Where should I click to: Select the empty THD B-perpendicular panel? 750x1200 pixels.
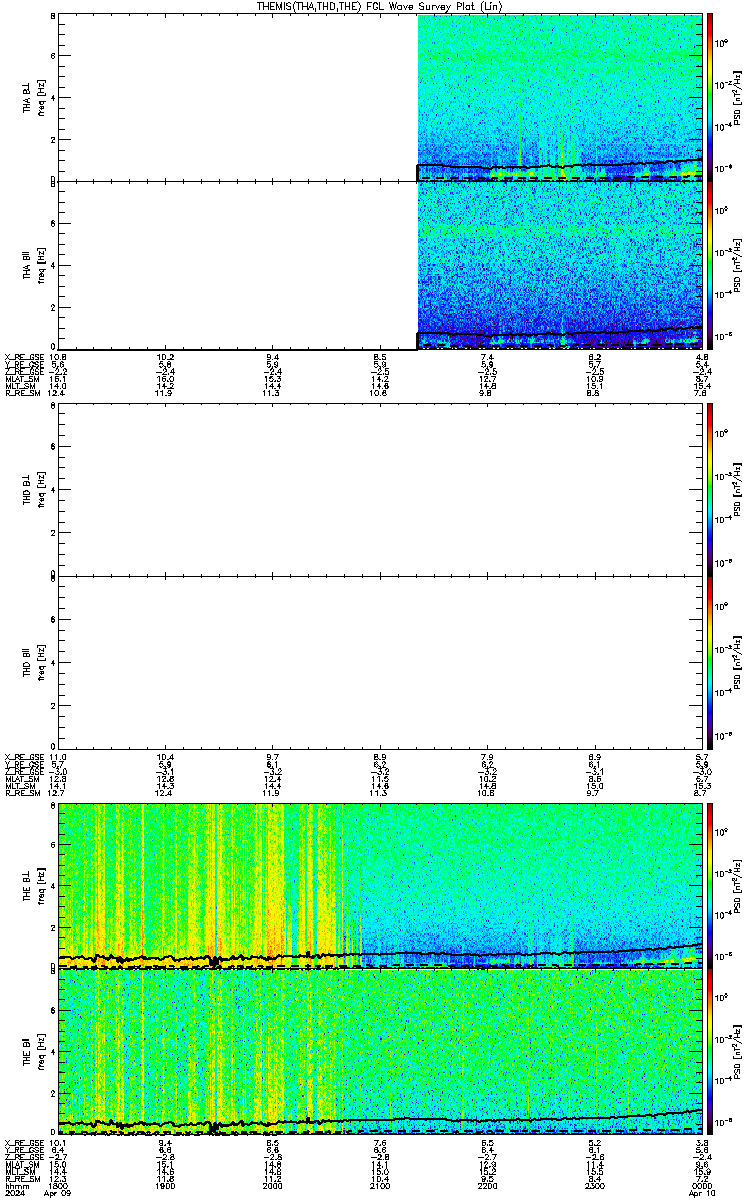coord(380,489)
